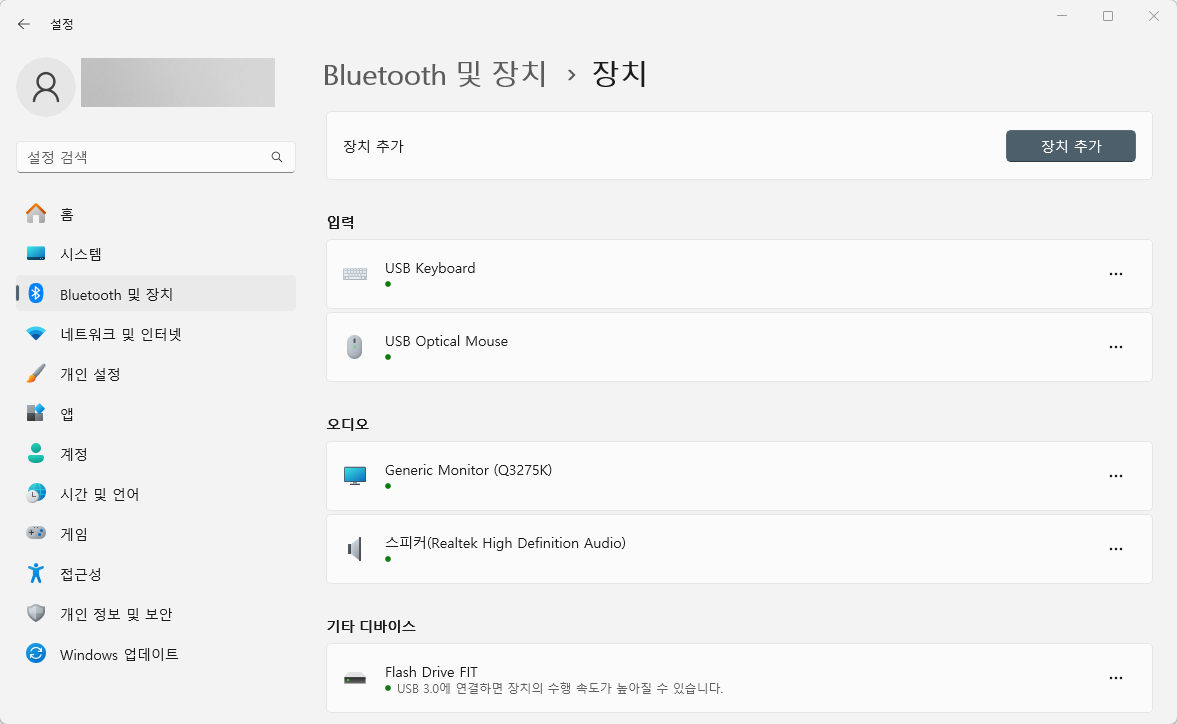Click the 오디오 section heading

[x=348, y=424]
